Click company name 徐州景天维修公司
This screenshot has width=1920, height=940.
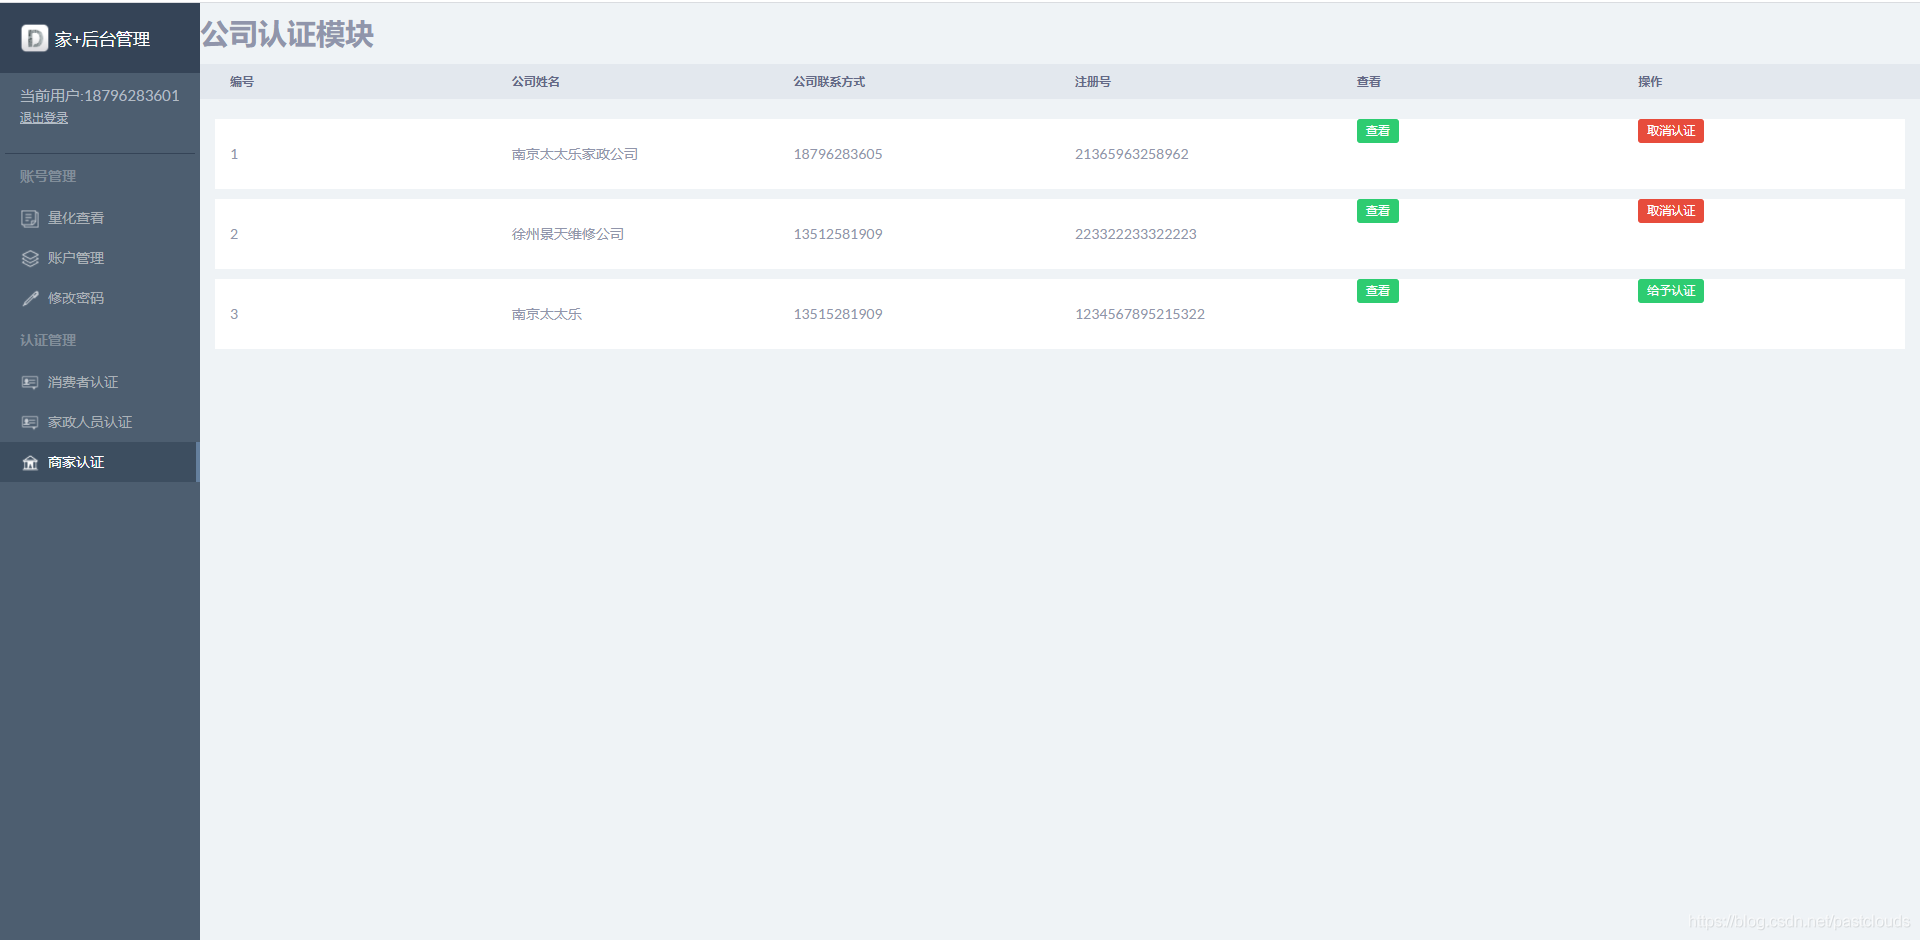(x=568, y=234)
